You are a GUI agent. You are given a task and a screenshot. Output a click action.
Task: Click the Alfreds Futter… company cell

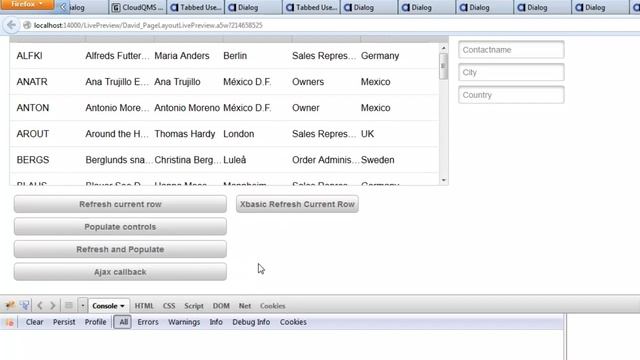tap(118, 56)
